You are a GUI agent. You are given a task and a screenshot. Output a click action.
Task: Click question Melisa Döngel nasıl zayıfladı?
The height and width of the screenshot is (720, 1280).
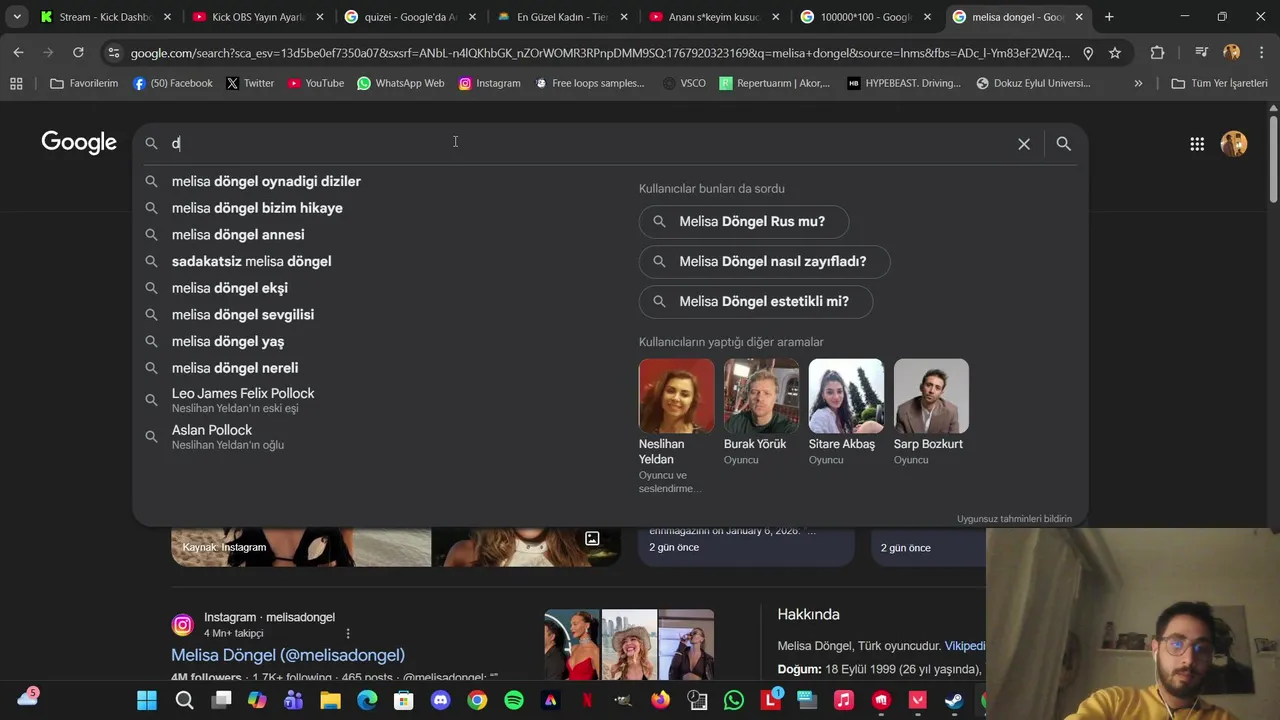click(x=764, y=262)
